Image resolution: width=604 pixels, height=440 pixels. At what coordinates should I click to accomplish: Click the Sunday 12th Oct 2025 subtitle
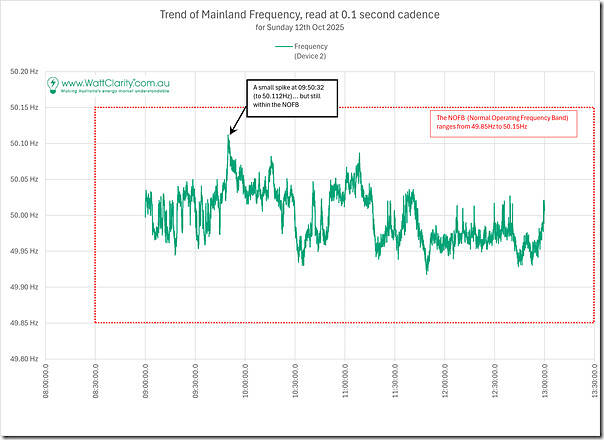301,27
